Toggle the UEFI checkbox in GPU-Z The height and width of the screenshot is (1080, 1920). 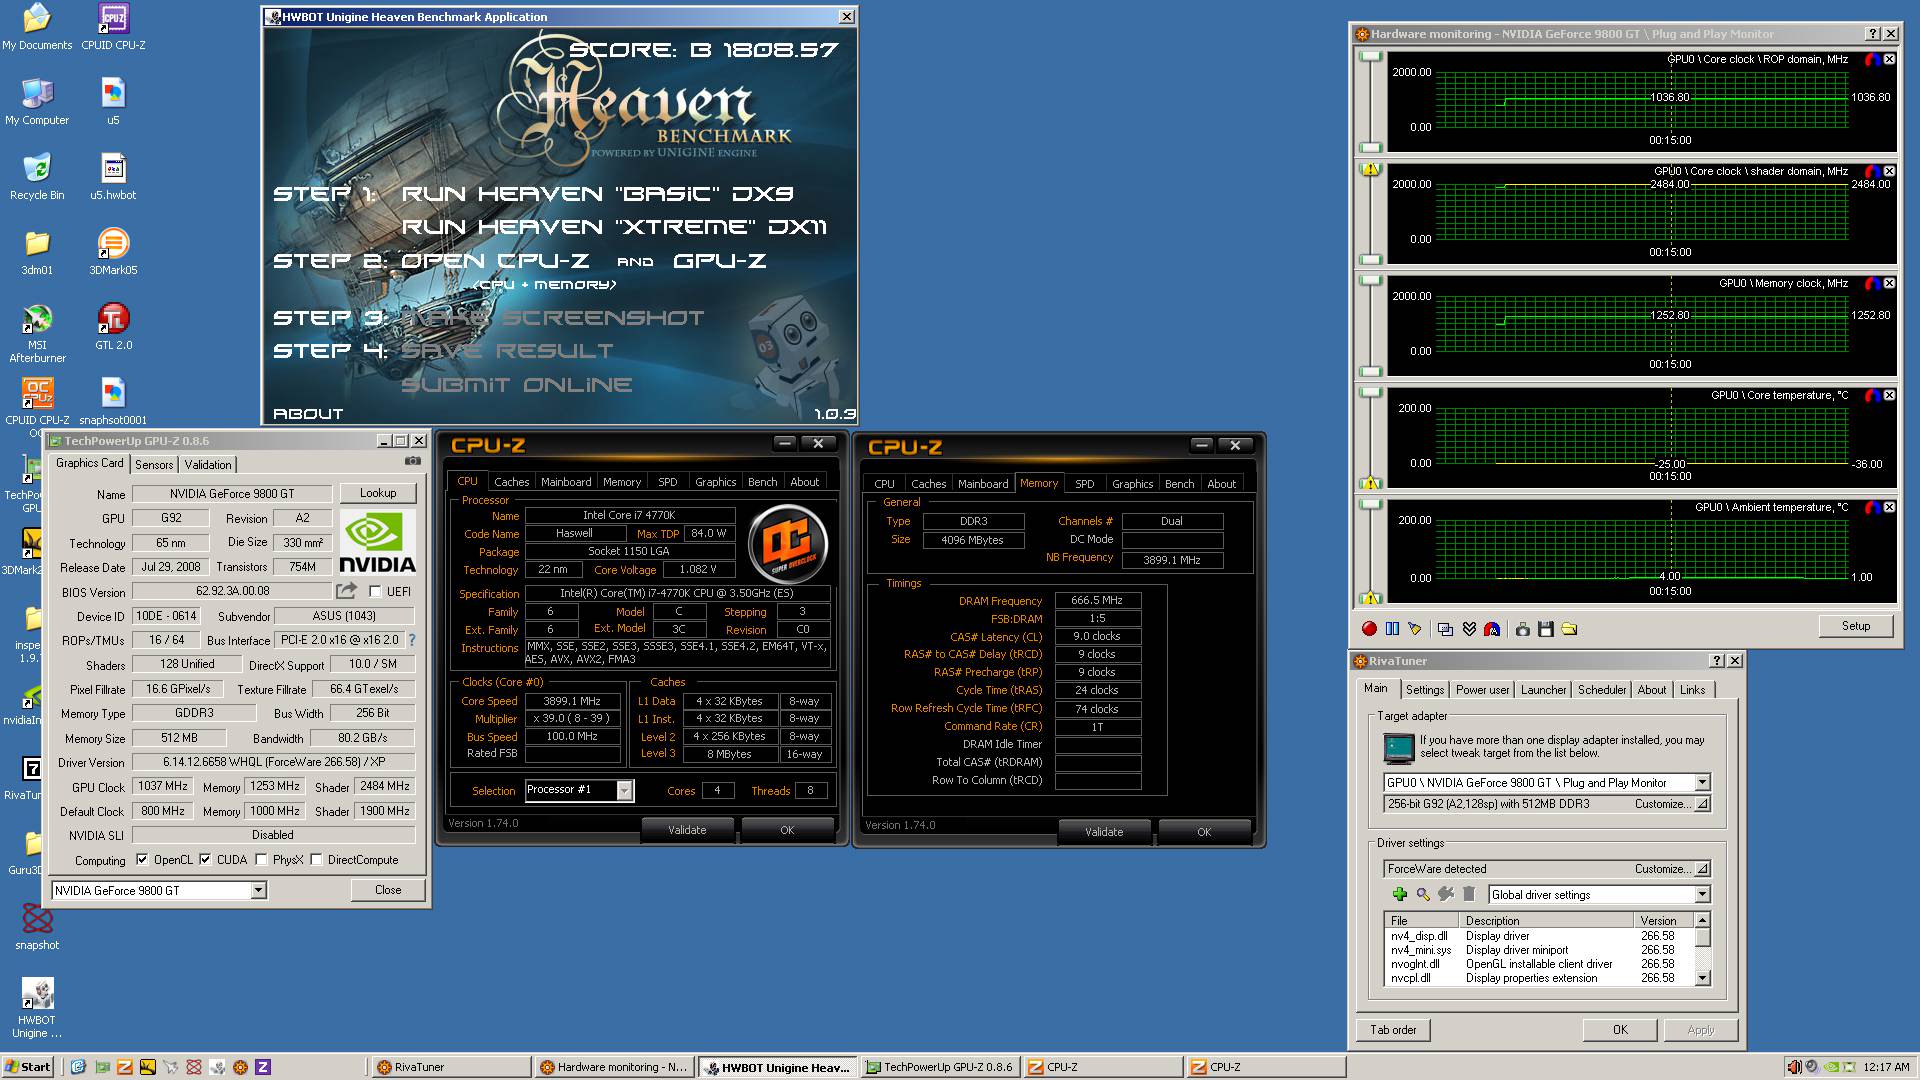(375, 592)
